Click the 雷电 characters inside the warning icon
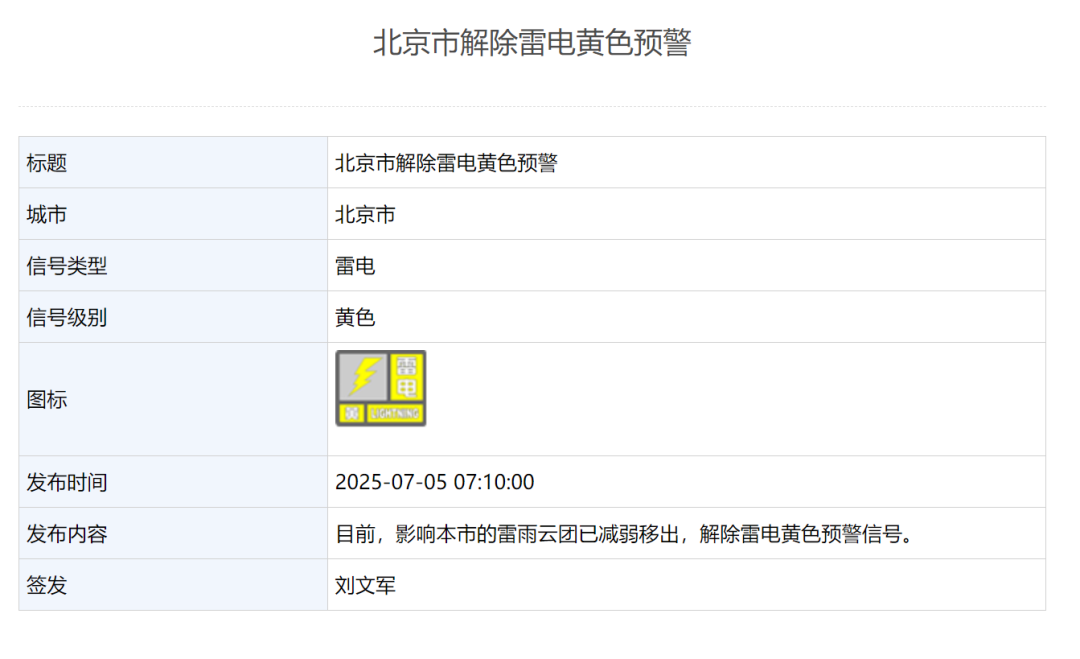 [406, 376]
